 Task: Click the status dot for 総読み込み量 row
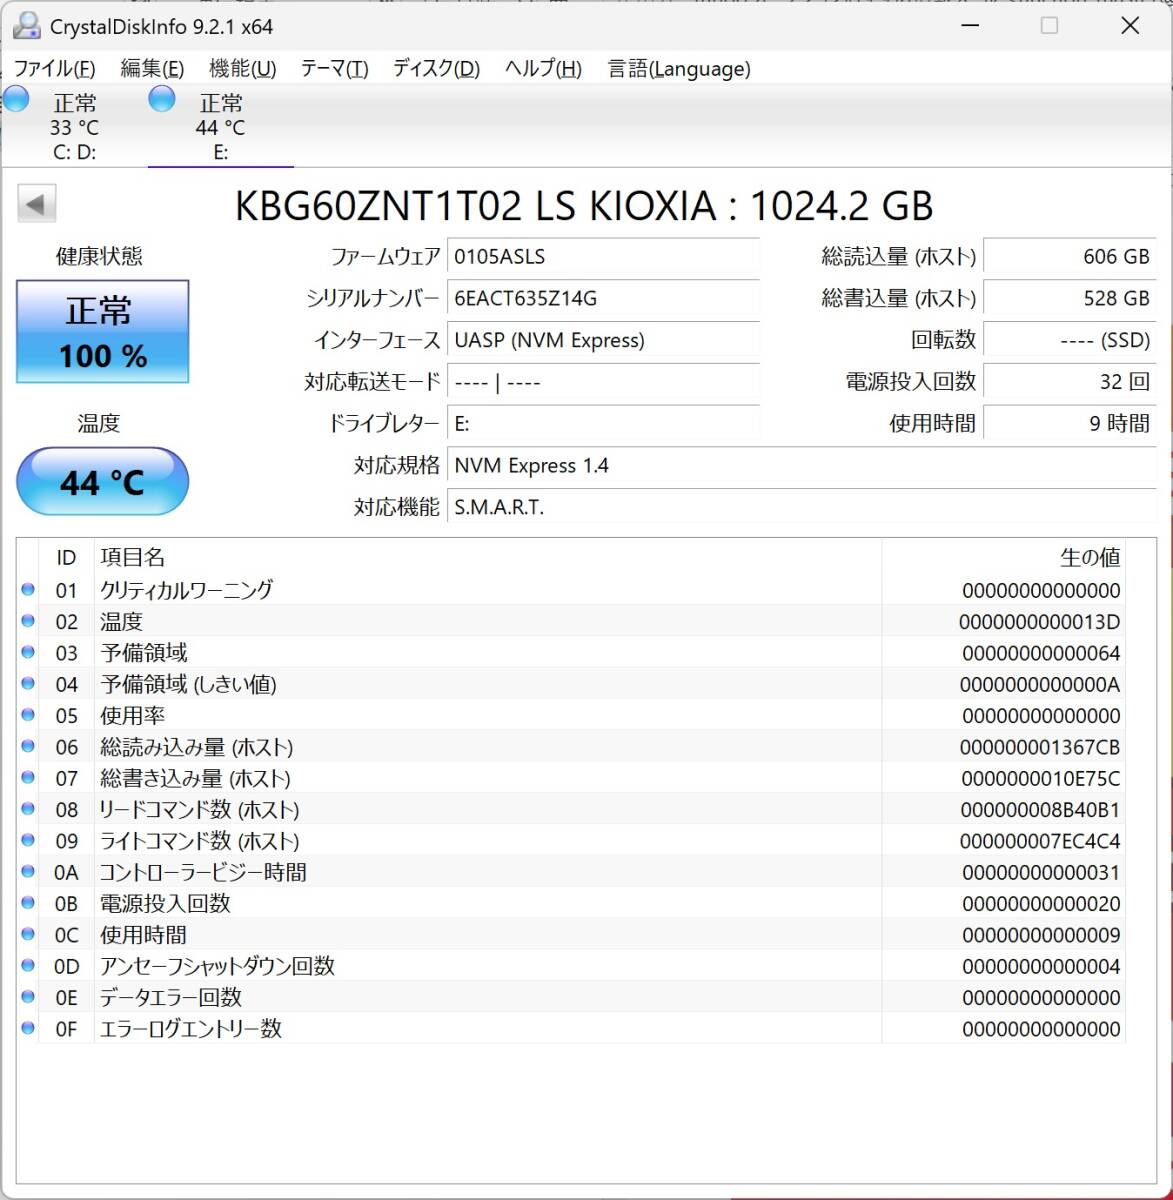28,746
